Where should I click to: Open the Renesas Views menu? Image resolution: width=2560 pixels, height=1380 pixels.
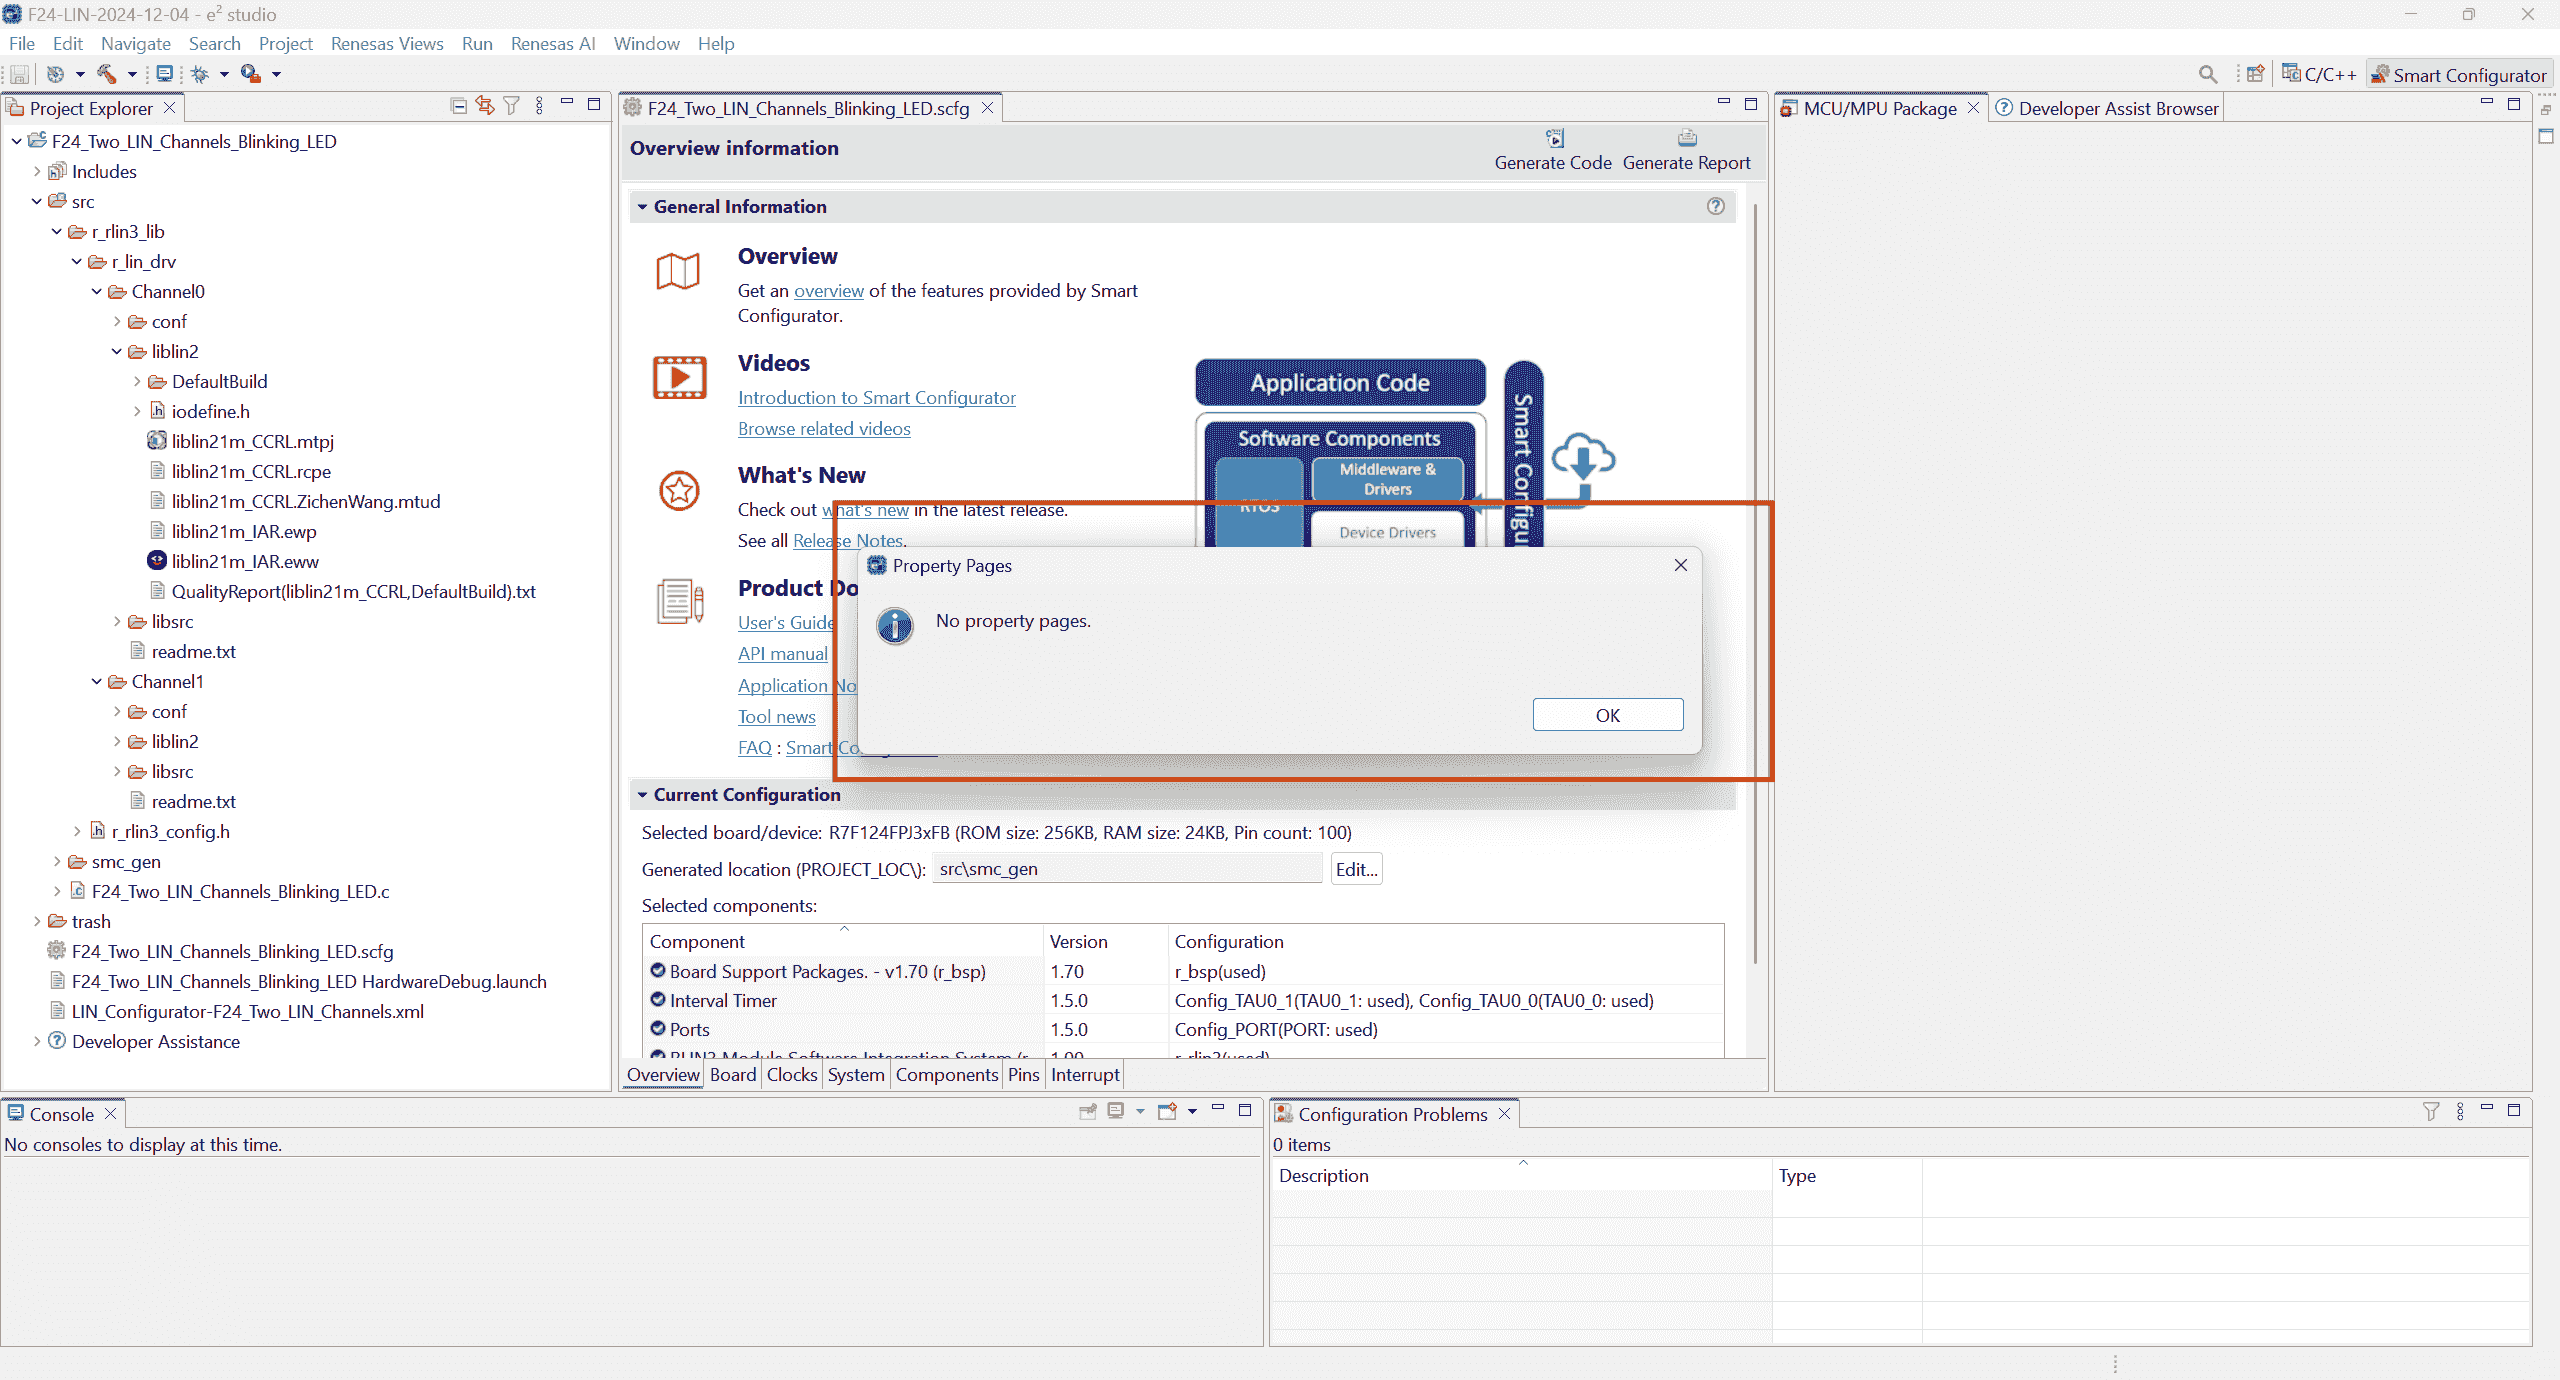click(x=387, y=44)
